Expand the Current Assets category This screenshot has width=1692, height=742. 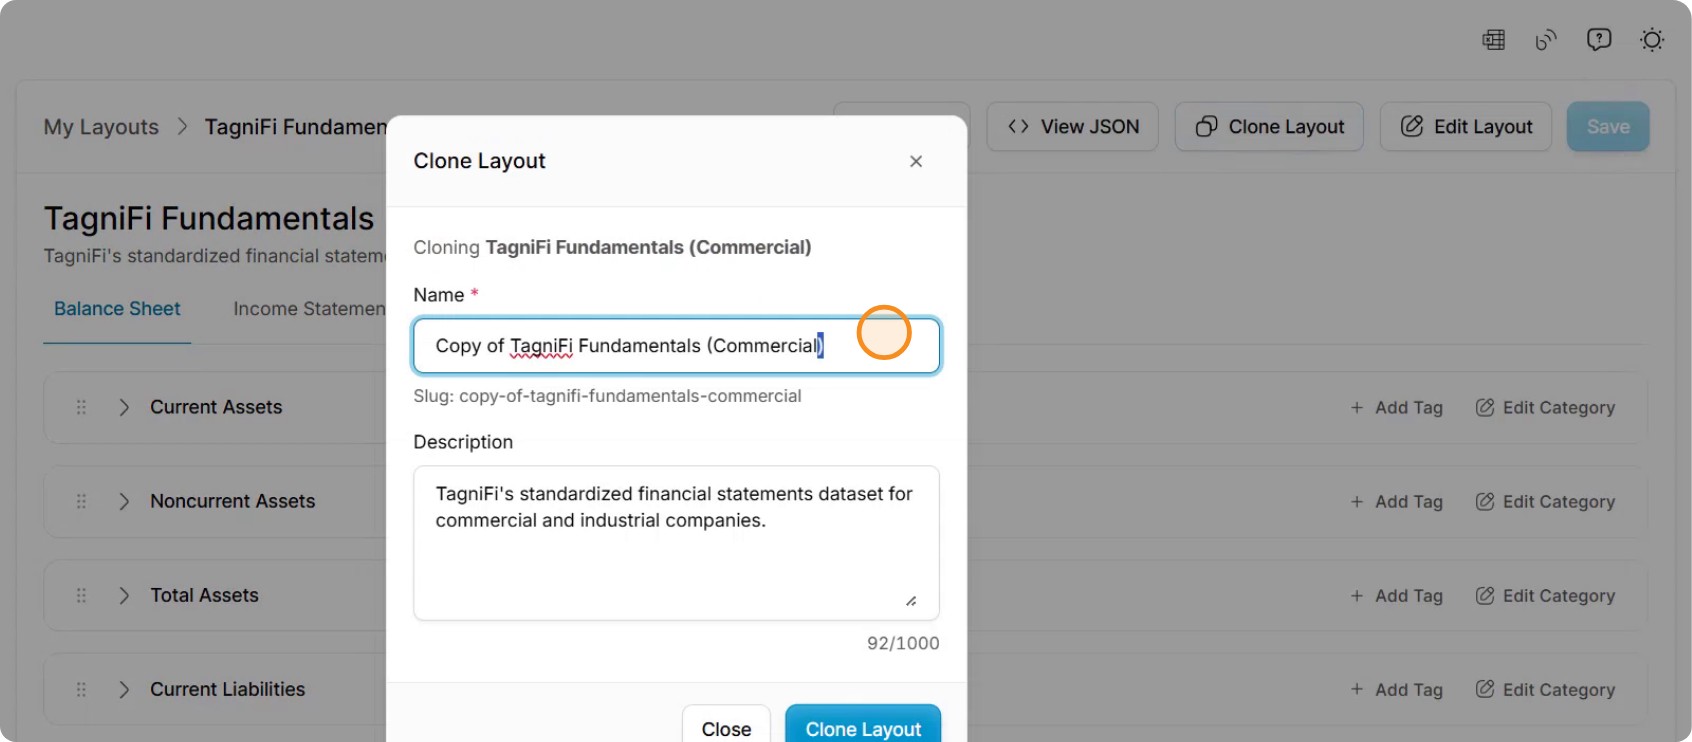pos(124,407)
